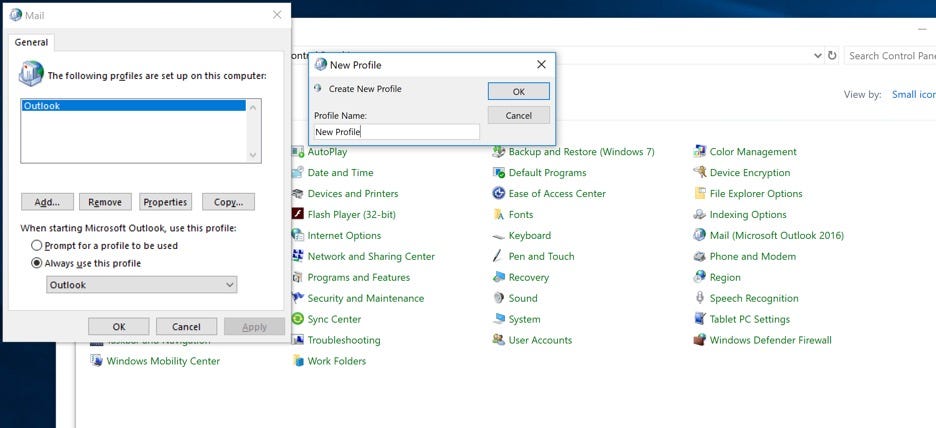Click the Search Control Panel box
Screen dimensions: 936x428
(x=889, y=56)
